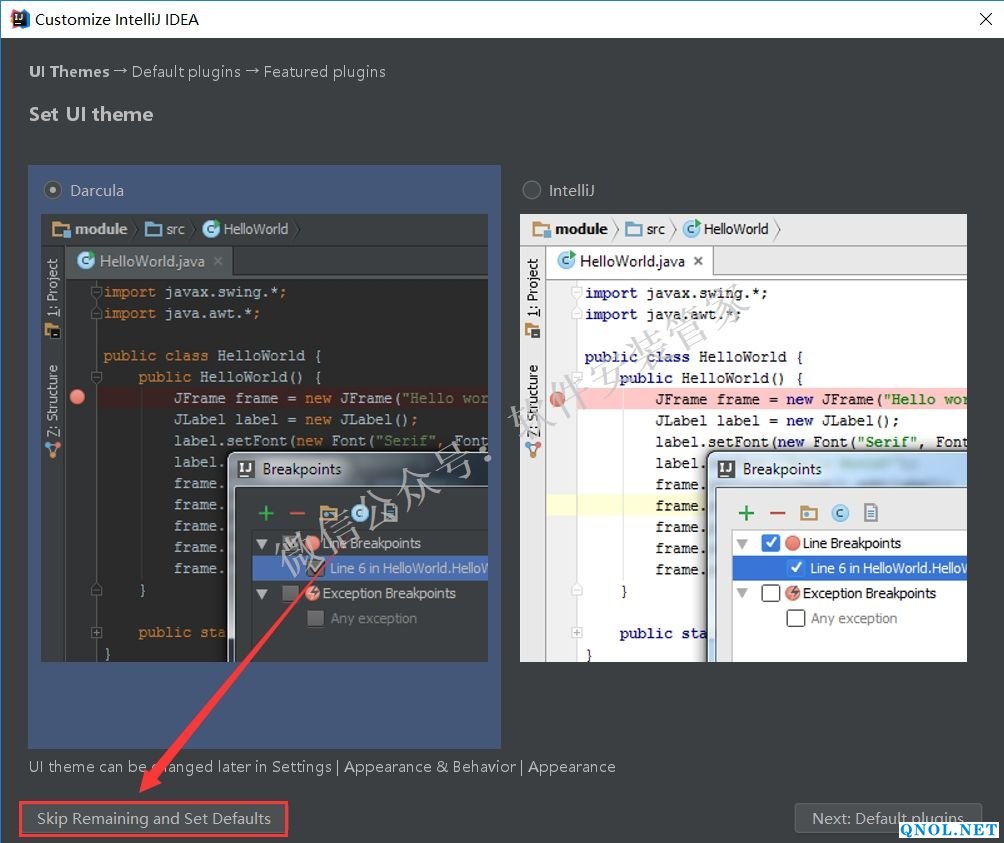Expand folded code block in light preview gutter
This screenshot has width=1004, height=843.
click(577, 633)
